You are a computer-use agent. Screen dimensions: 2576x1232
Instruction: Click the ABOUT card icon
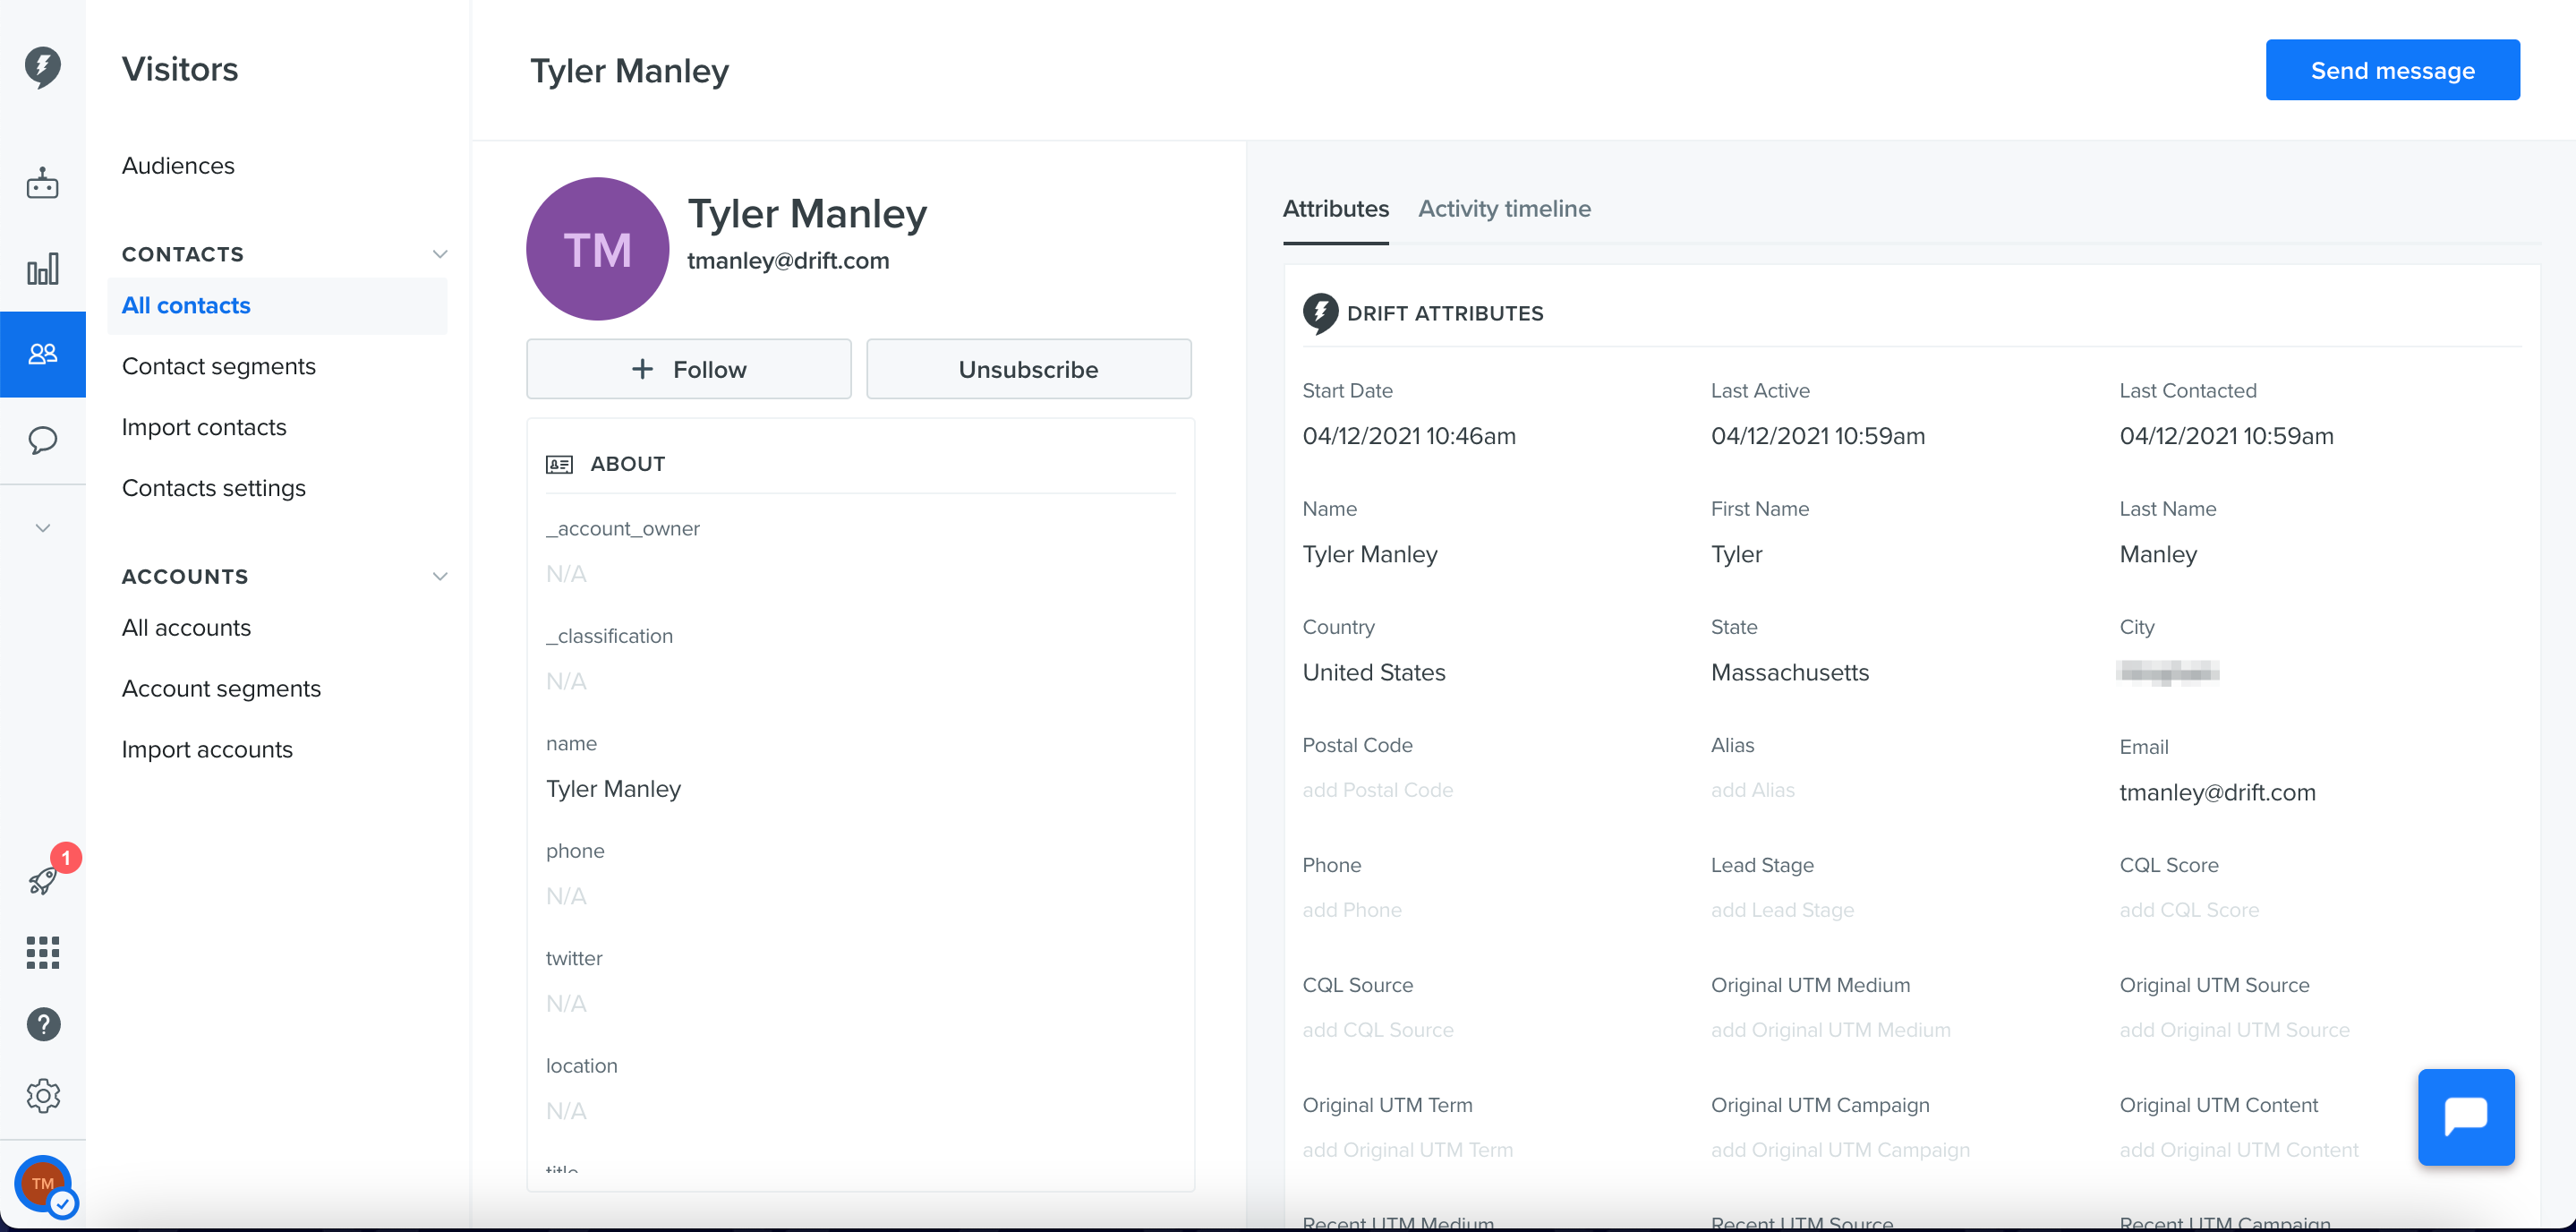point(559,464)
